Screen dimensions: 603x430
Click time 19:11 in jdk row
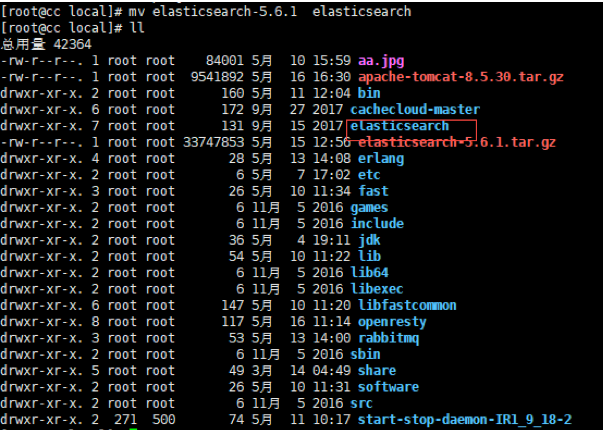coord(331,240)
